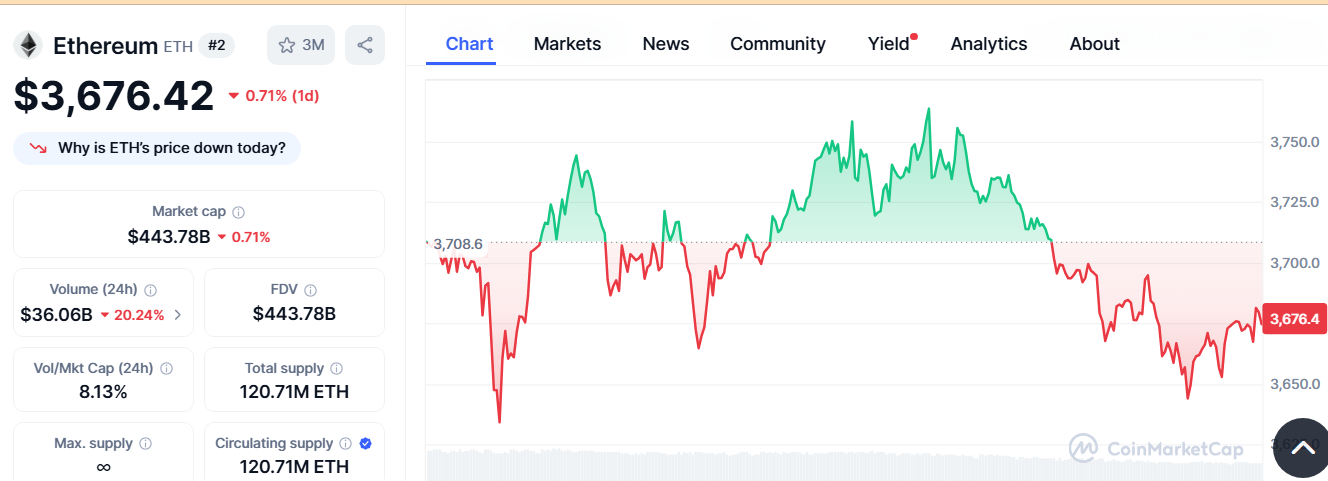The image size is (1328, 481).
Task: Click the ETH ticker symbol text
Action: click(x=178, y=46)
